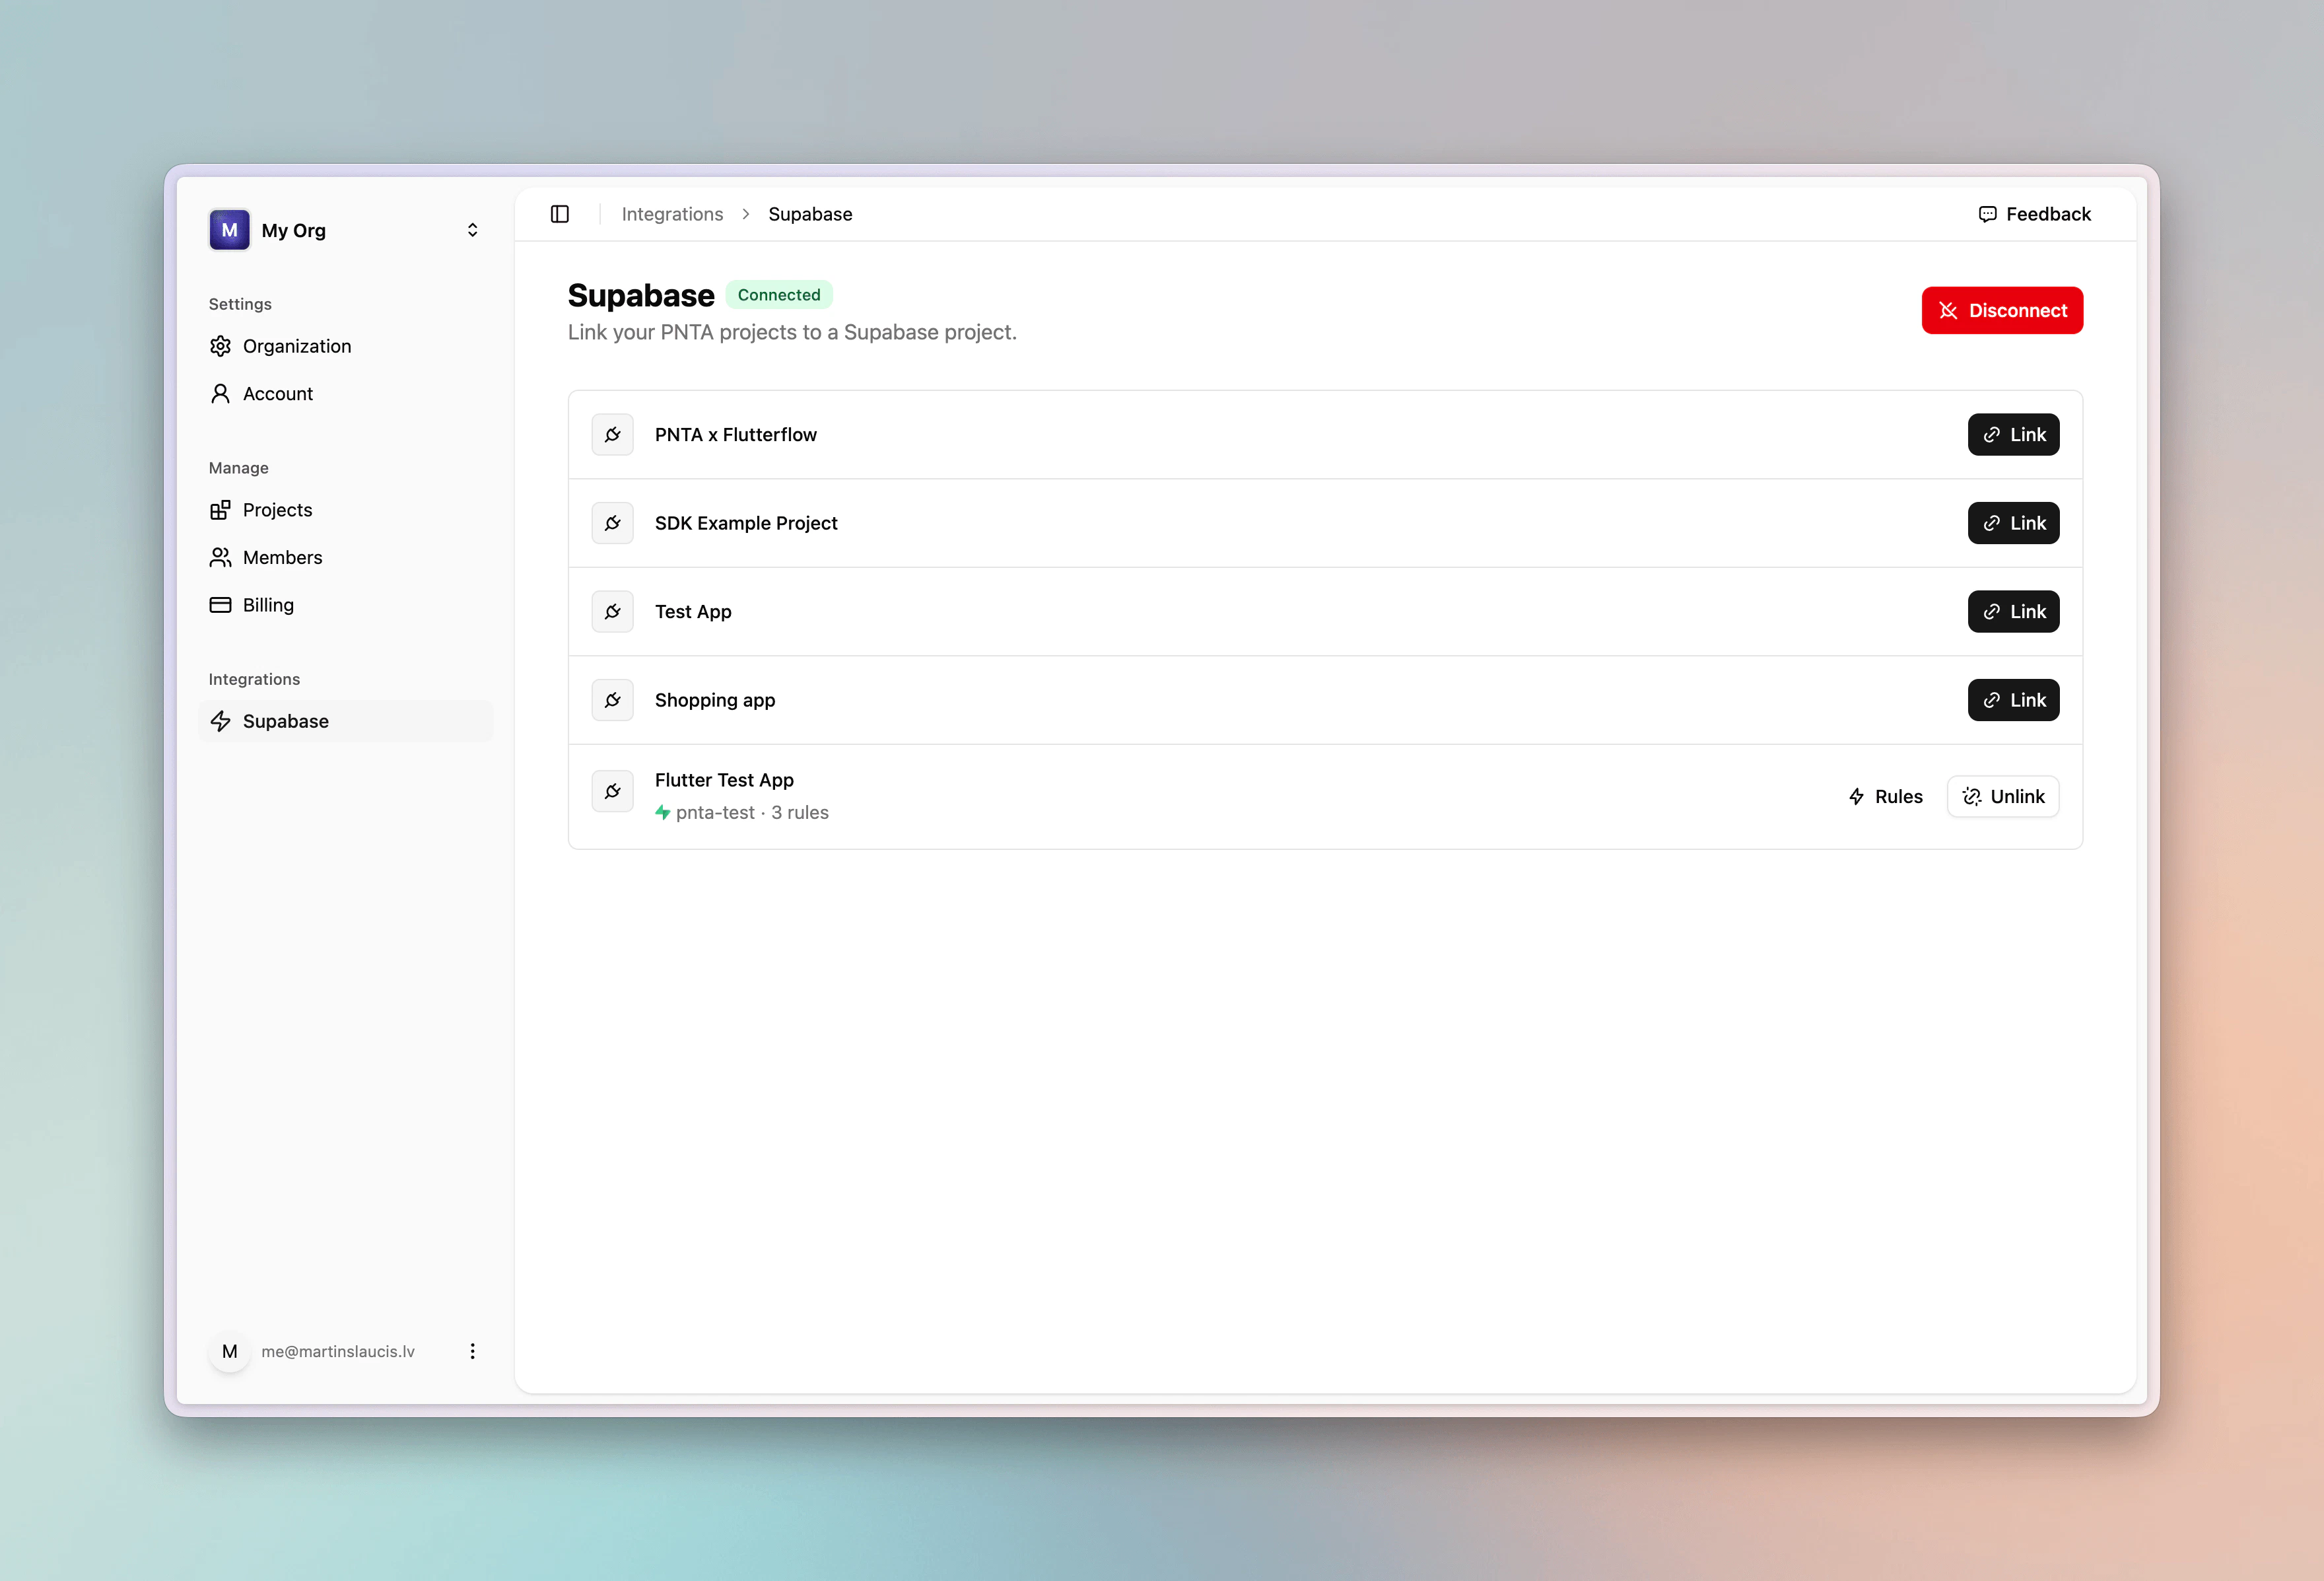Click the Shopping app project name
The height and width of the screenshot is (1581, 2324).
point(715,700)
